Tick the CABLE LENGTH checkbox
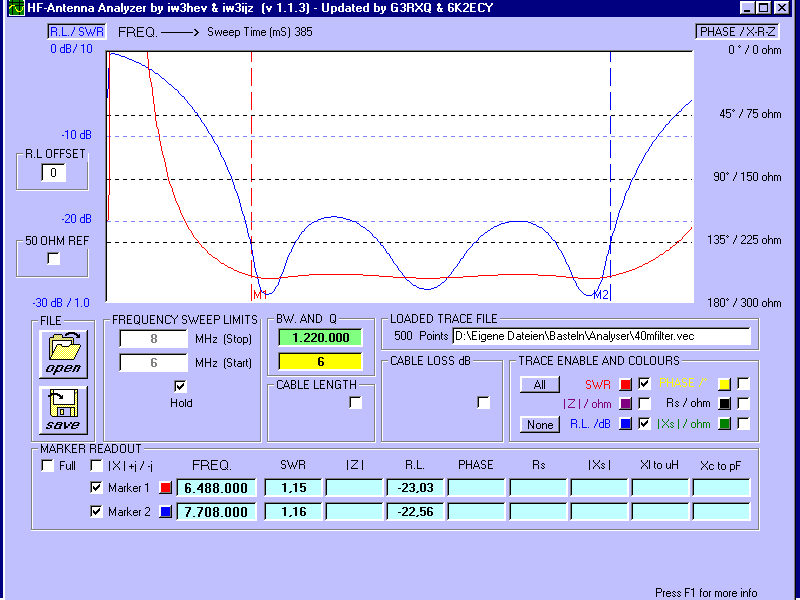 point(356,402)
